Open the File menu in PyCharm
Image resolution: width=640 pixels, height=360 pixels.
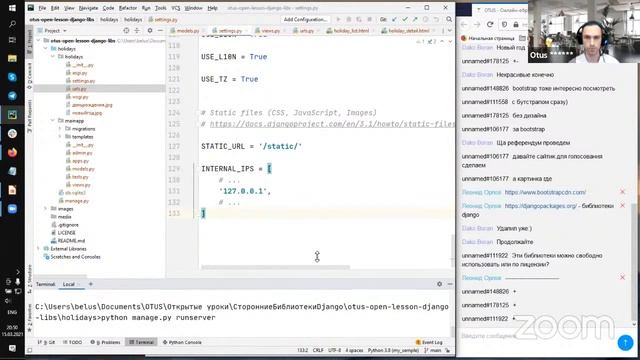click(42, 8)
